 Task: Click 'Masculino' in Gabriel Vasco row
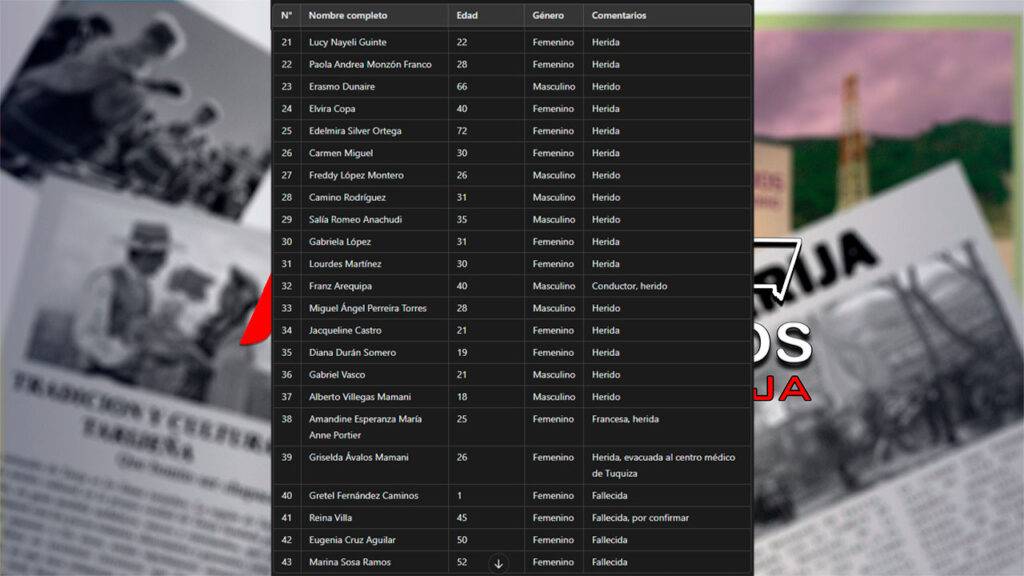coord(554,376)
